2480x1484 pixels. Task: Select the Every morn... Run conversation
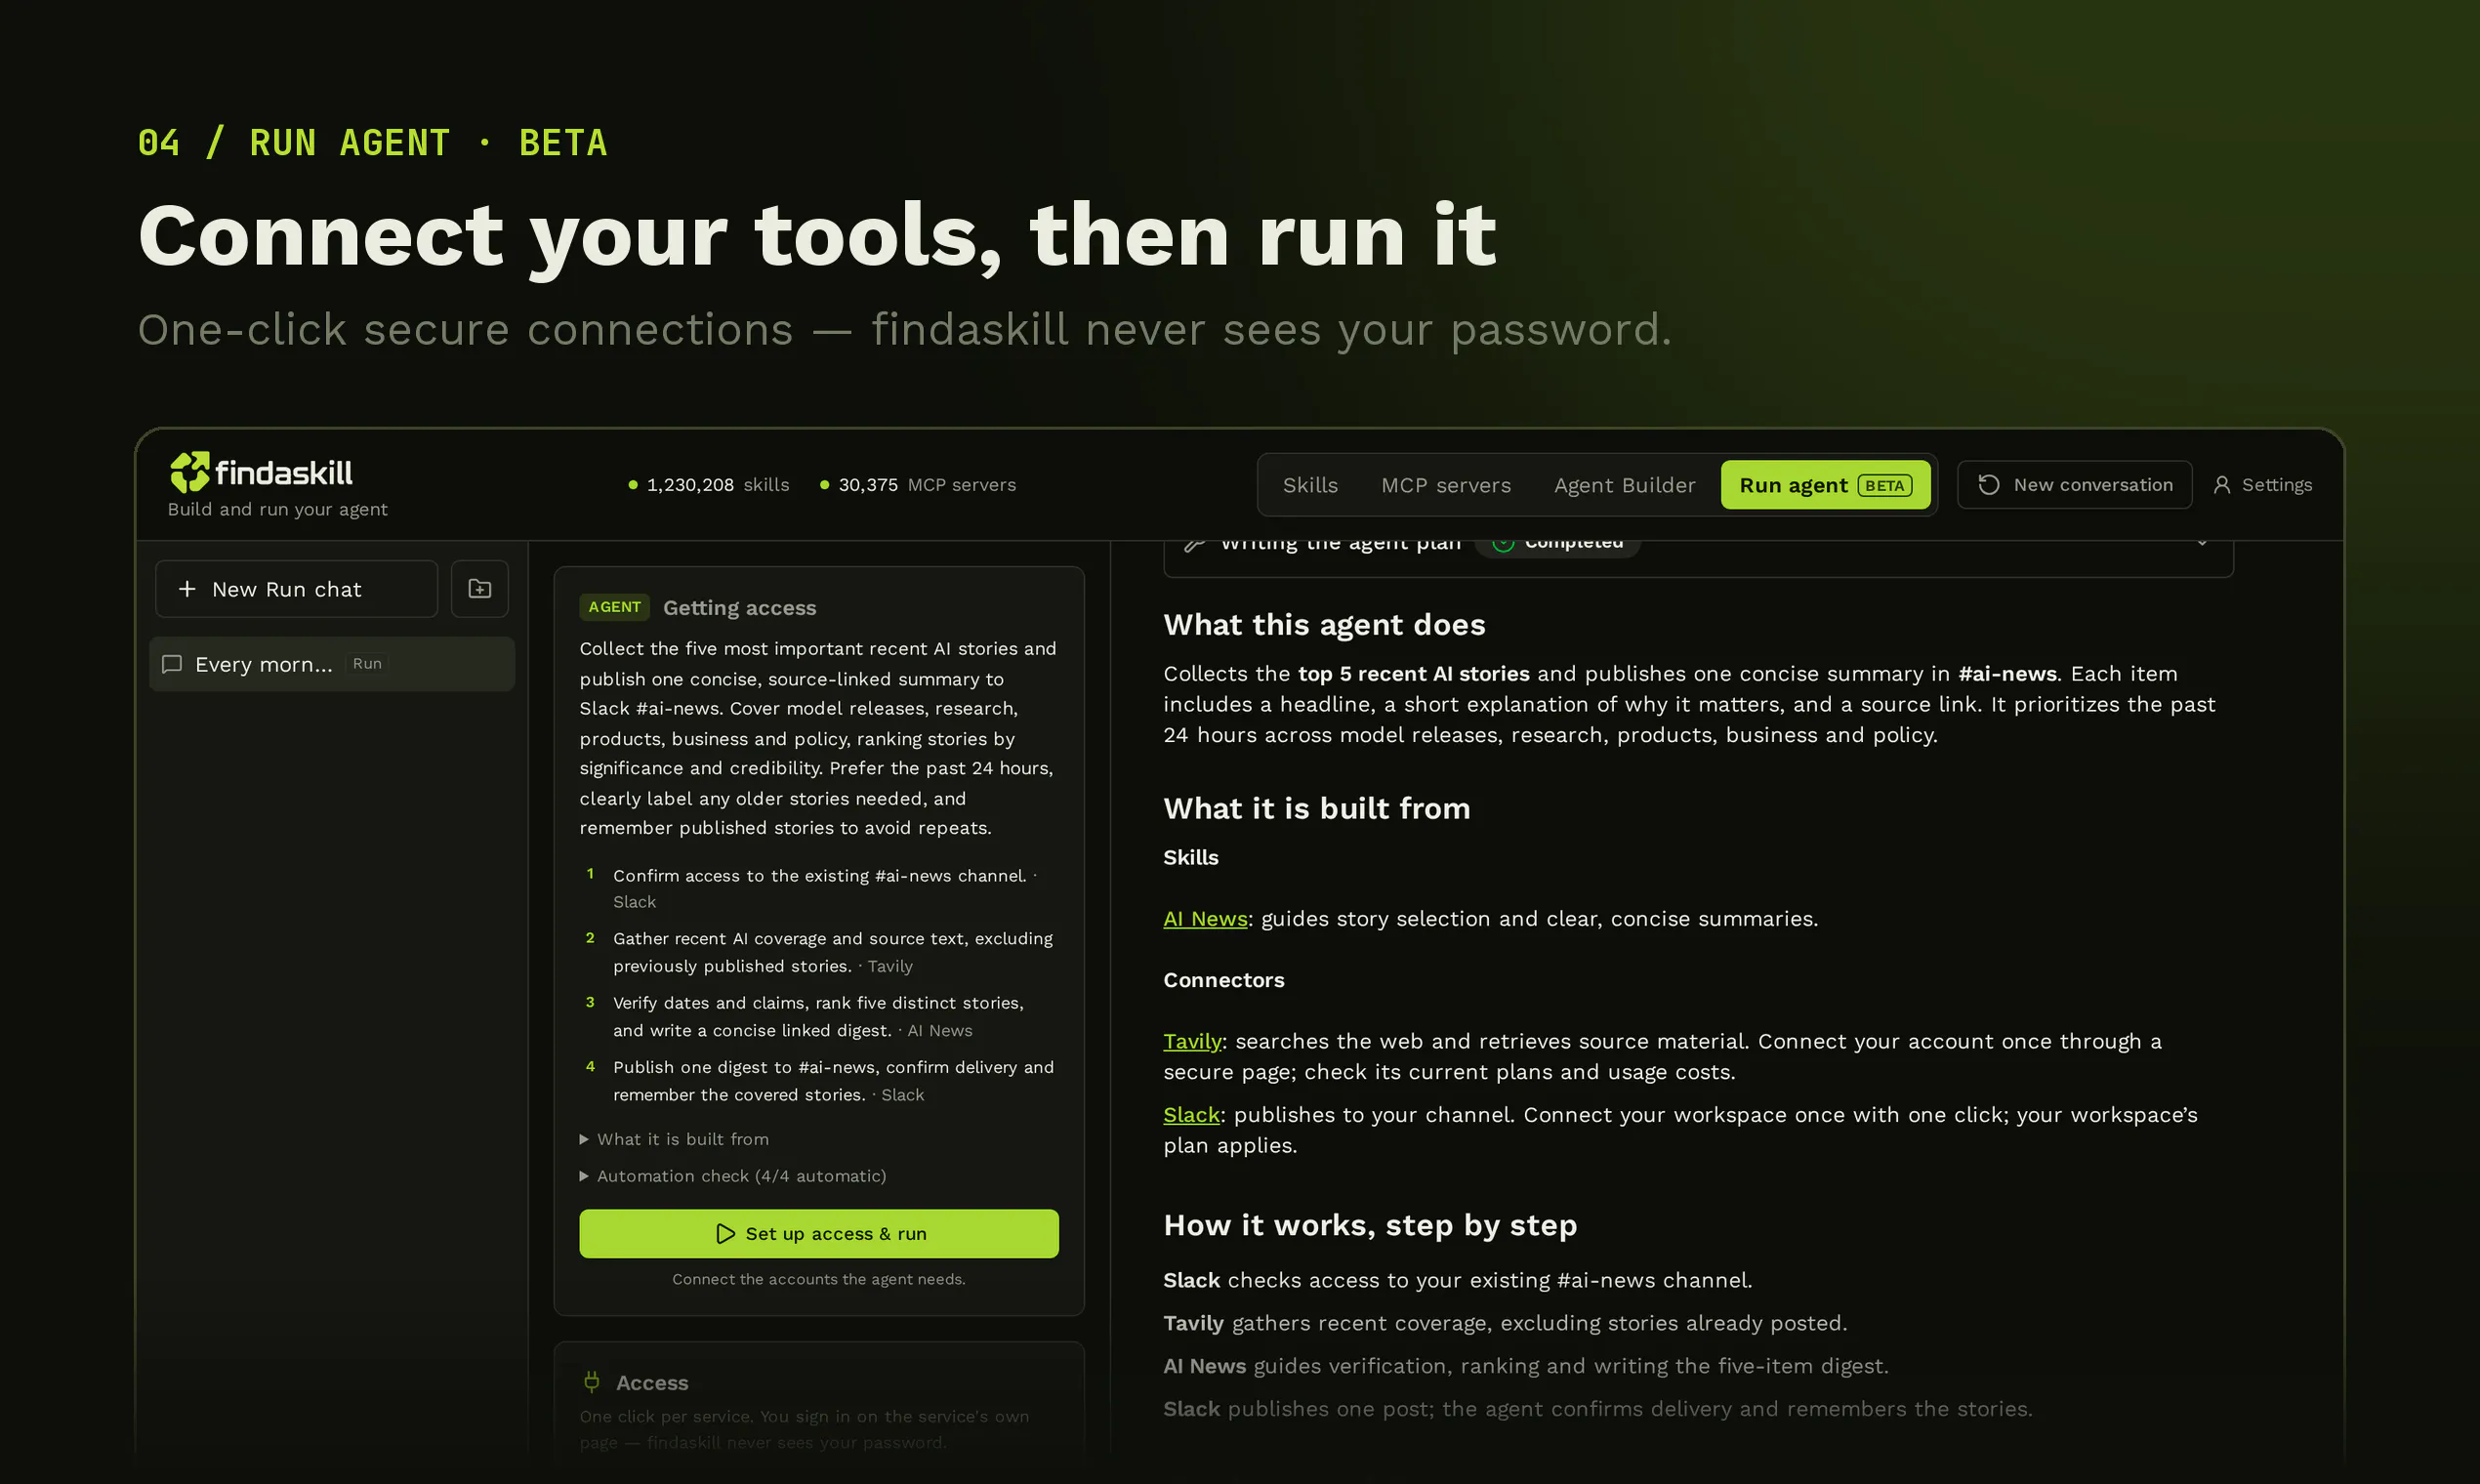pos(332,664)
